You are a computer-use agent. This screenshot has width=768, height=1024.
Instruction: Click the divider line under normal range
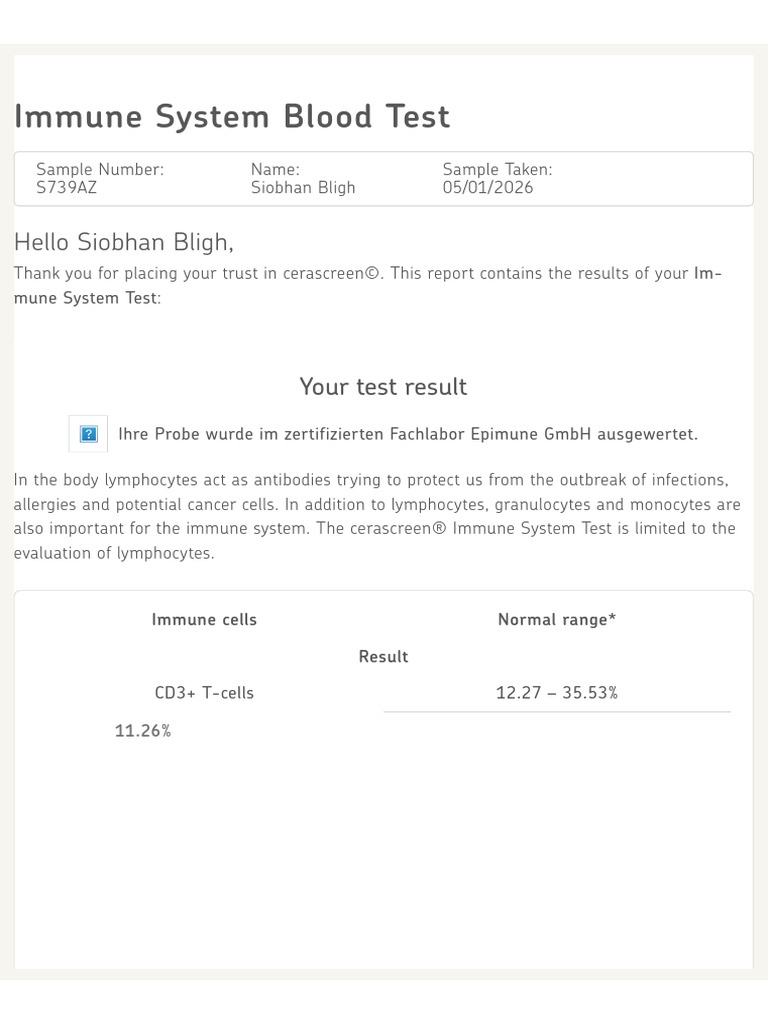point(557,712)
